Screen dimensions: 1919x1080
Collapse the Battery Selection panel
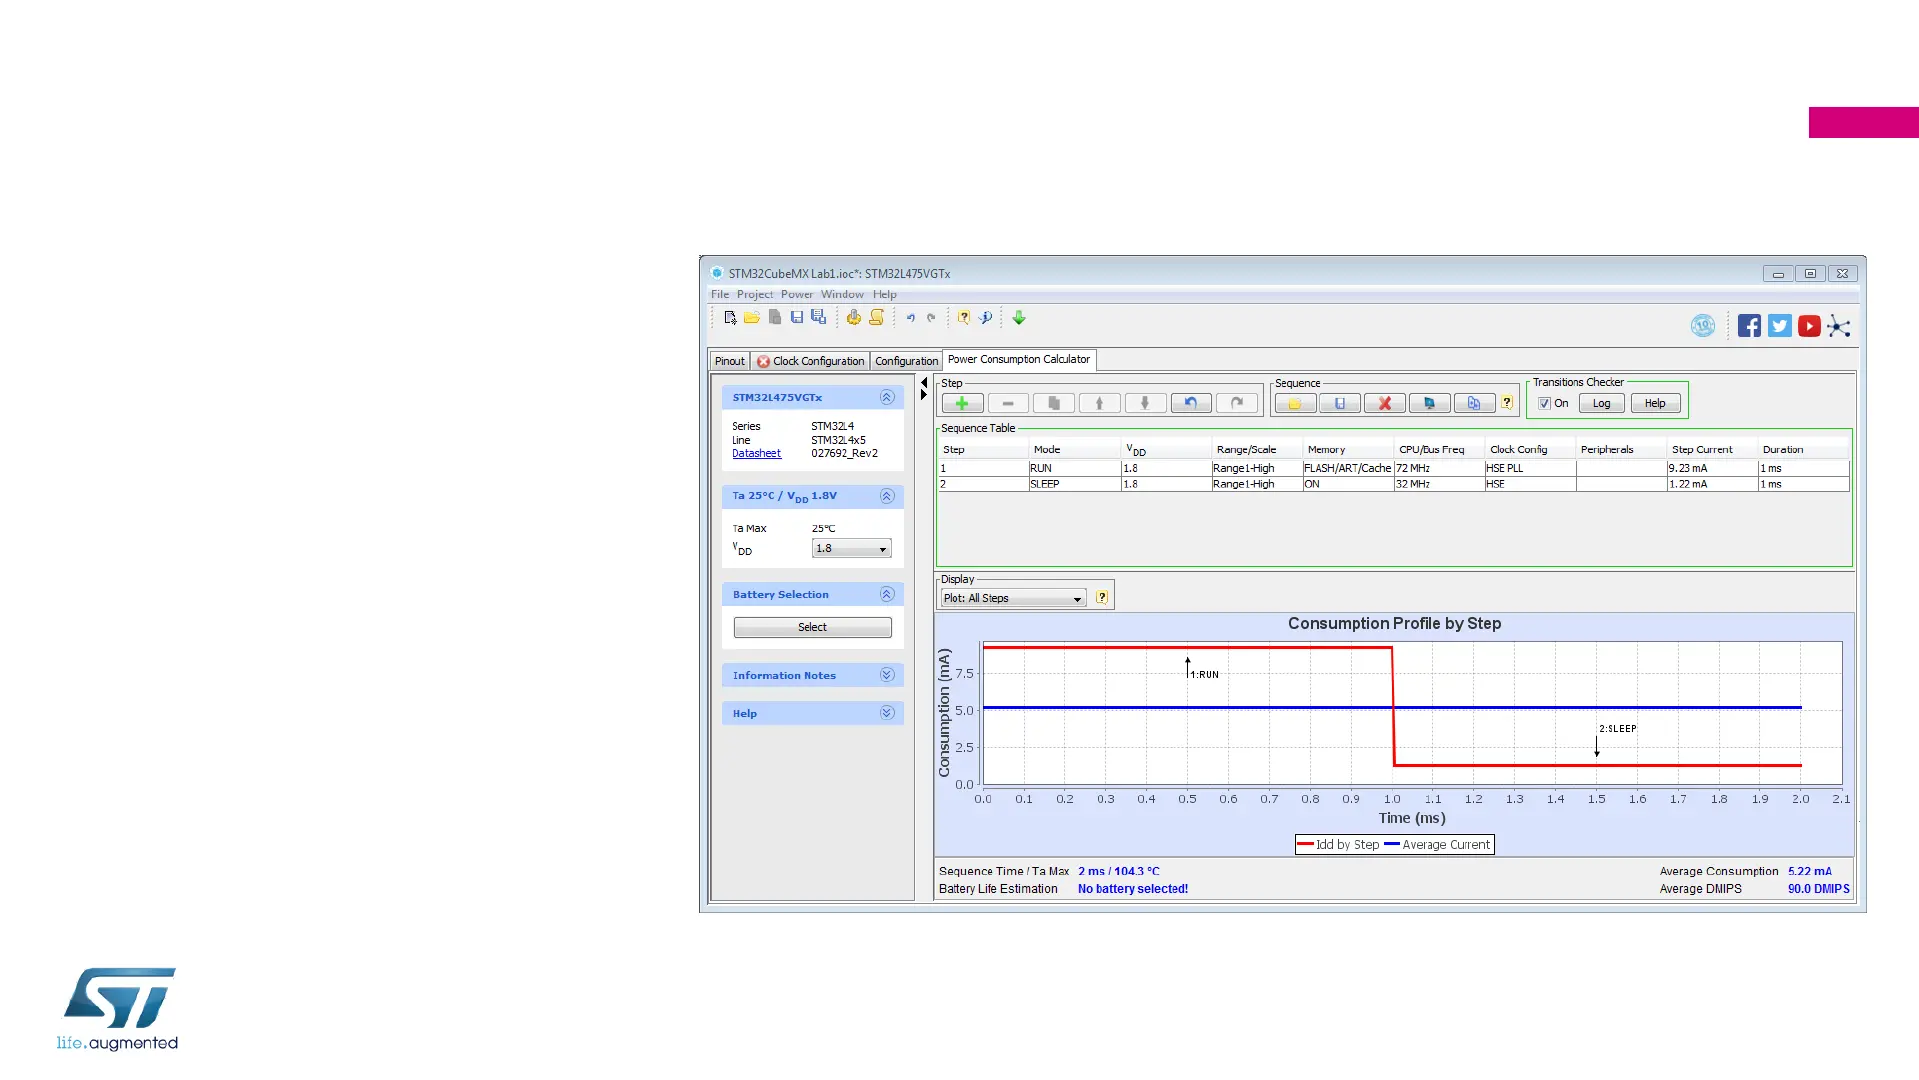(886, 594)
